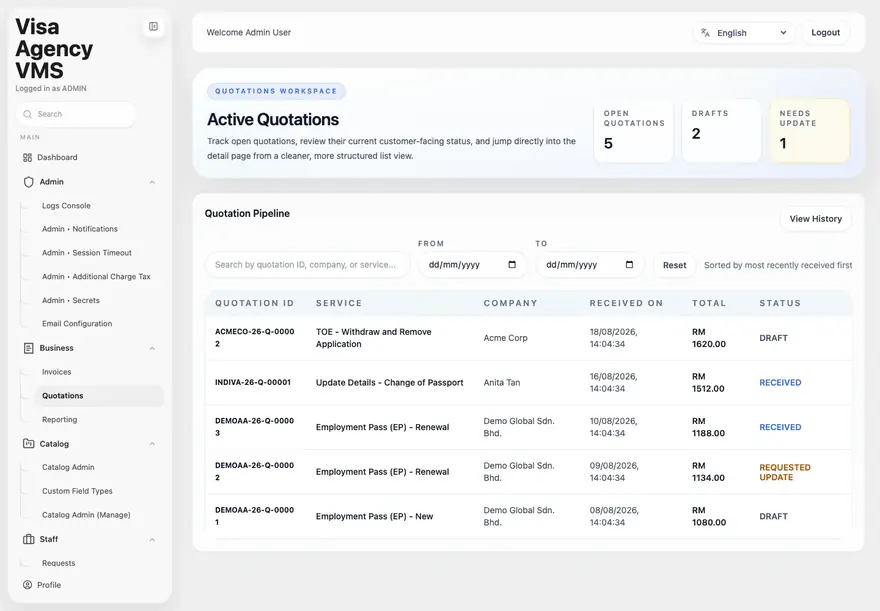Click the Acme Corp company cell
880x611 pixels.
pyautogui.click(x=506, y=338)
